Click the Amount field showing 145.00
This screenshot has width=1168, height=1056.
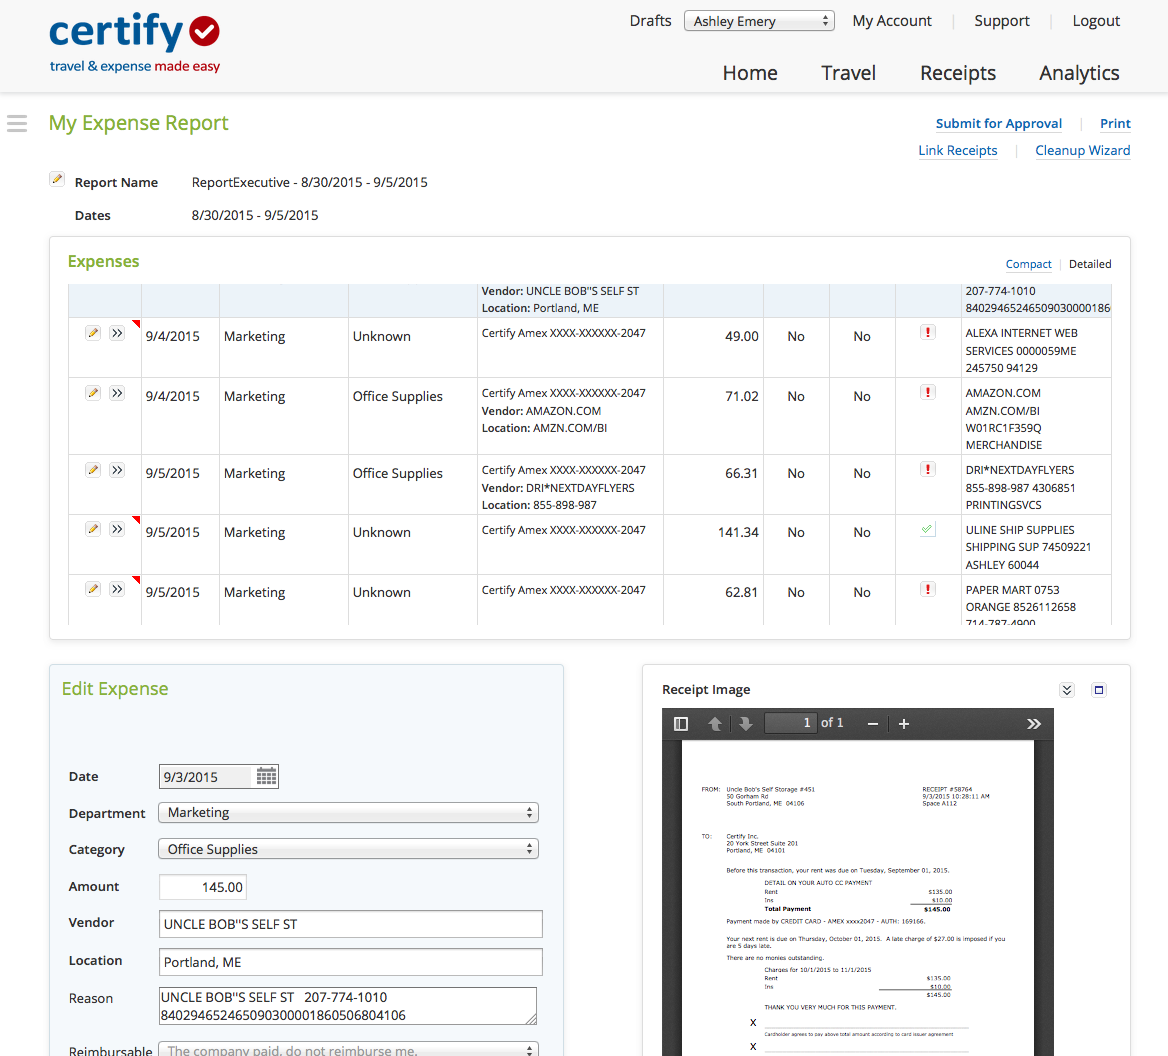point(203,887)
